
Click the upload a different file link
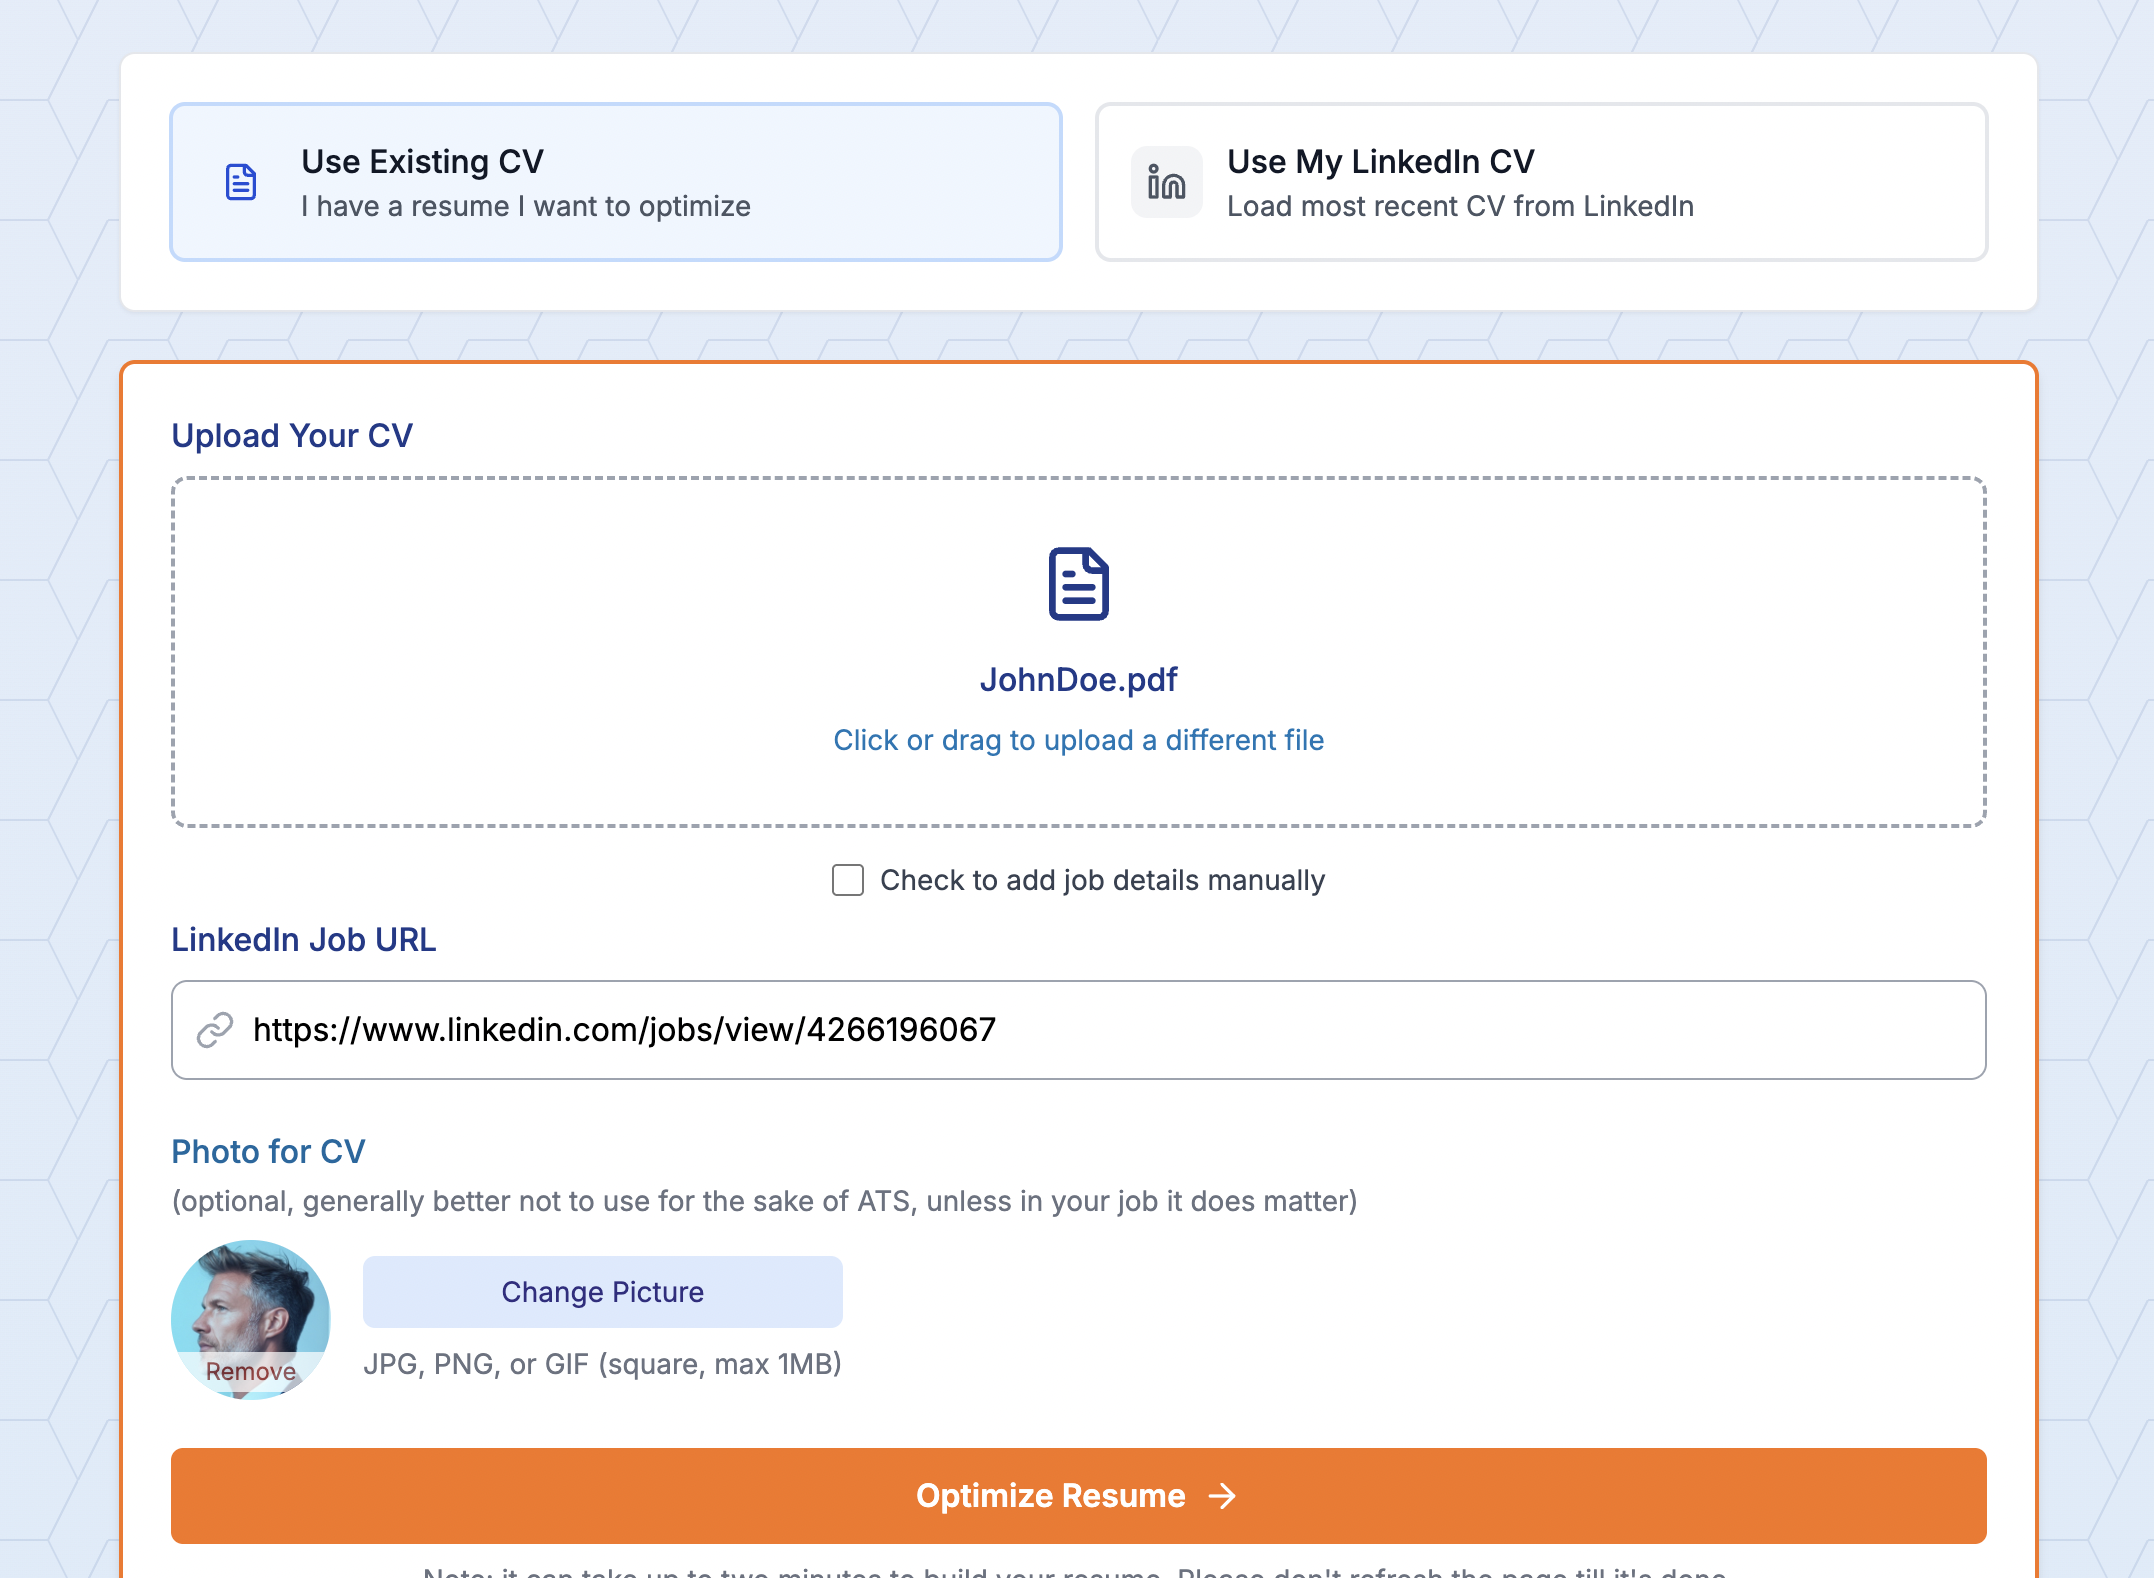pos(1078,740)
